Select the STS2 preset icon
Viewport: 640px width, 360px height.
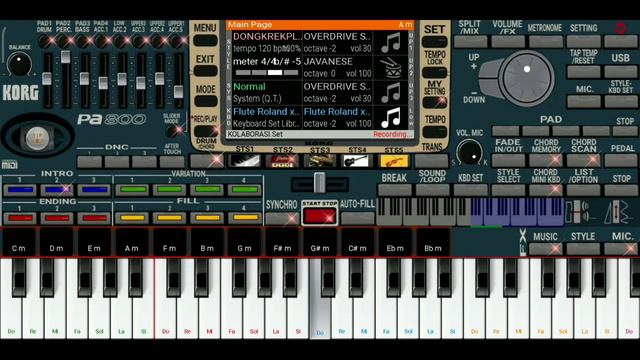click(282, 161)
